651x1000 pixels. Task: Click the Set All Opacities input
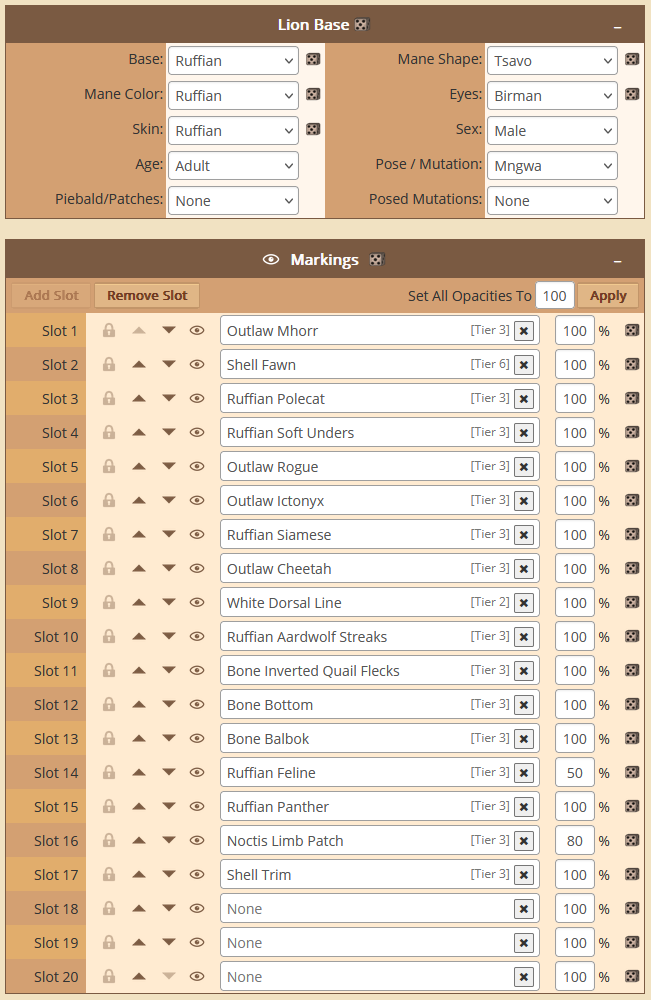(x=555, y=296)
